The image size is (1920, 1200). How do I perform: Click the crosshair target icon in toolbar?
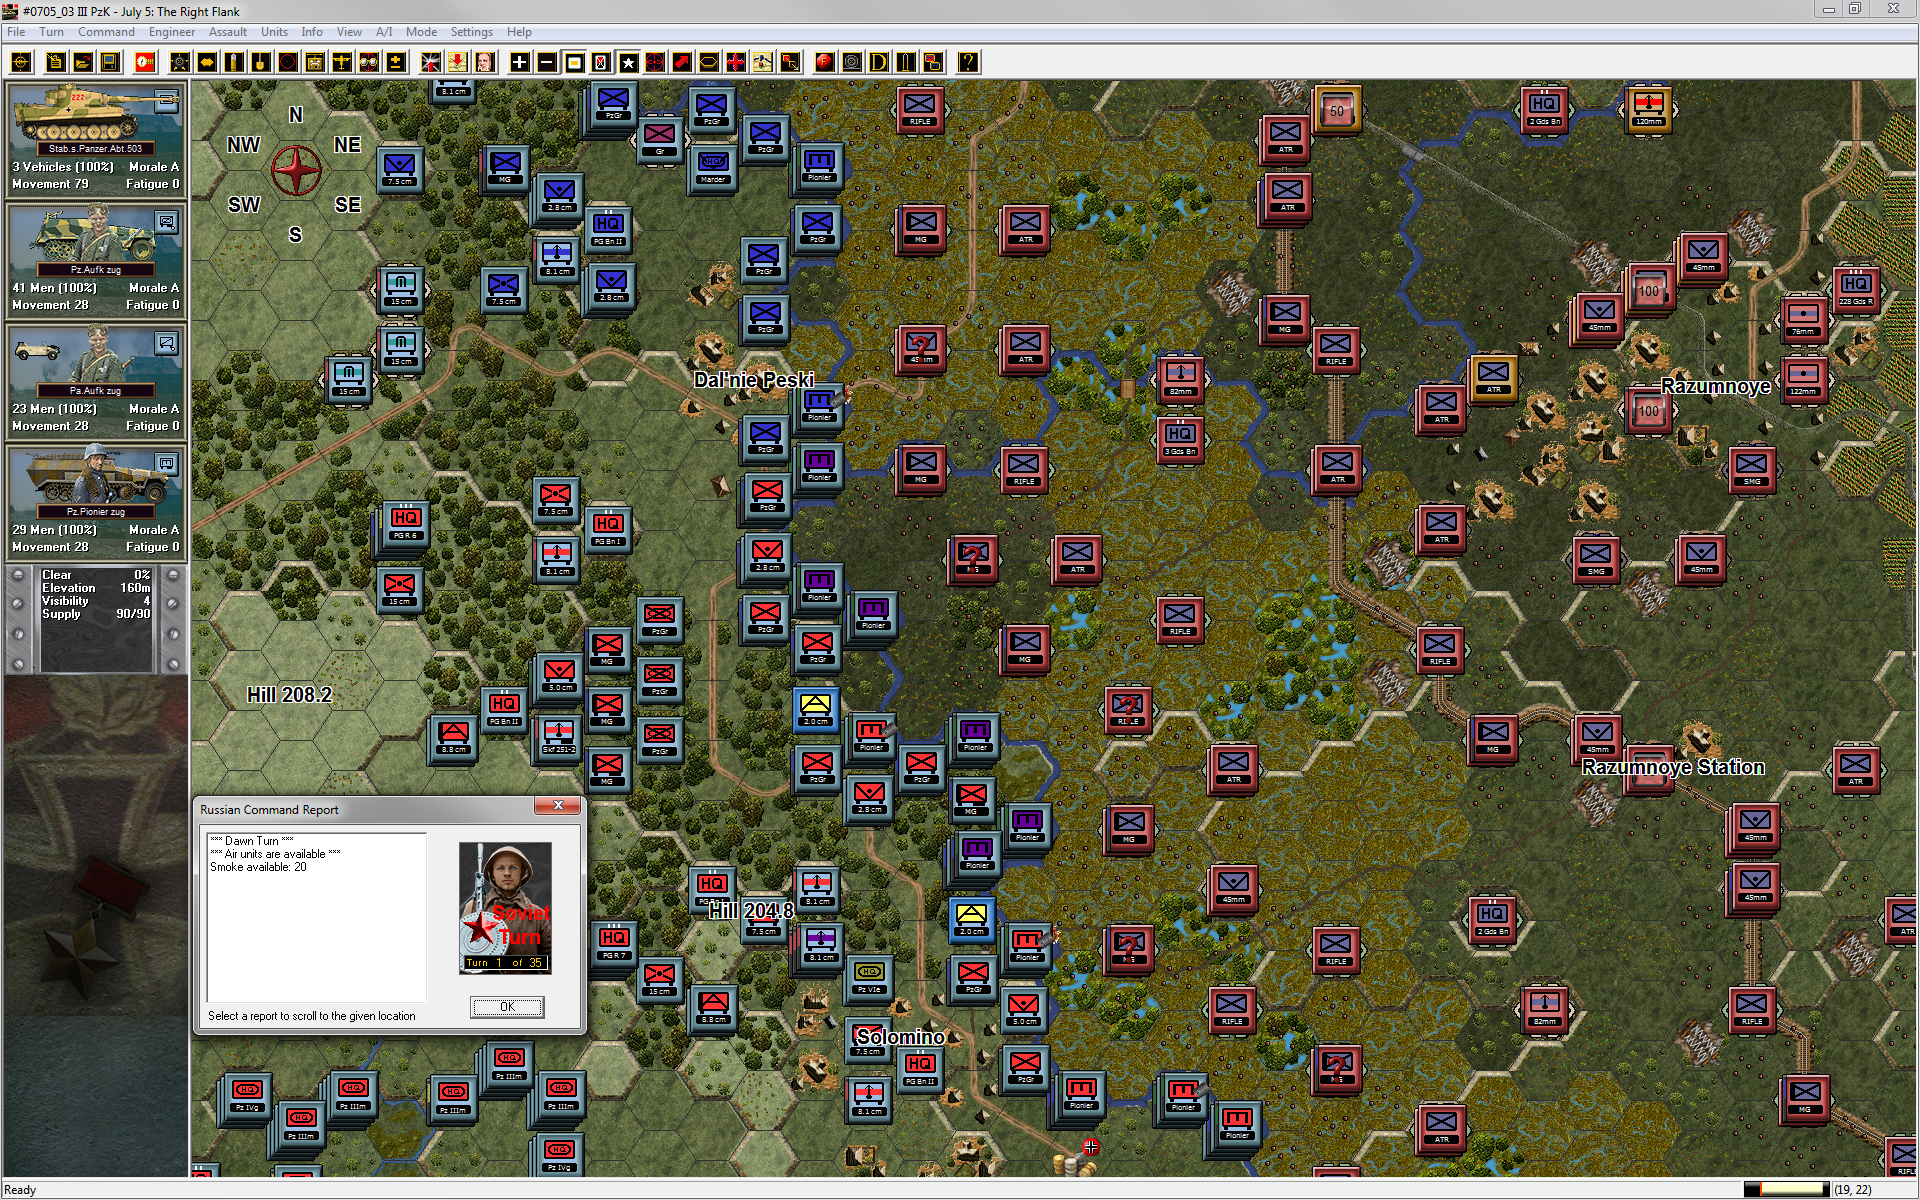(x=21, y=62)
